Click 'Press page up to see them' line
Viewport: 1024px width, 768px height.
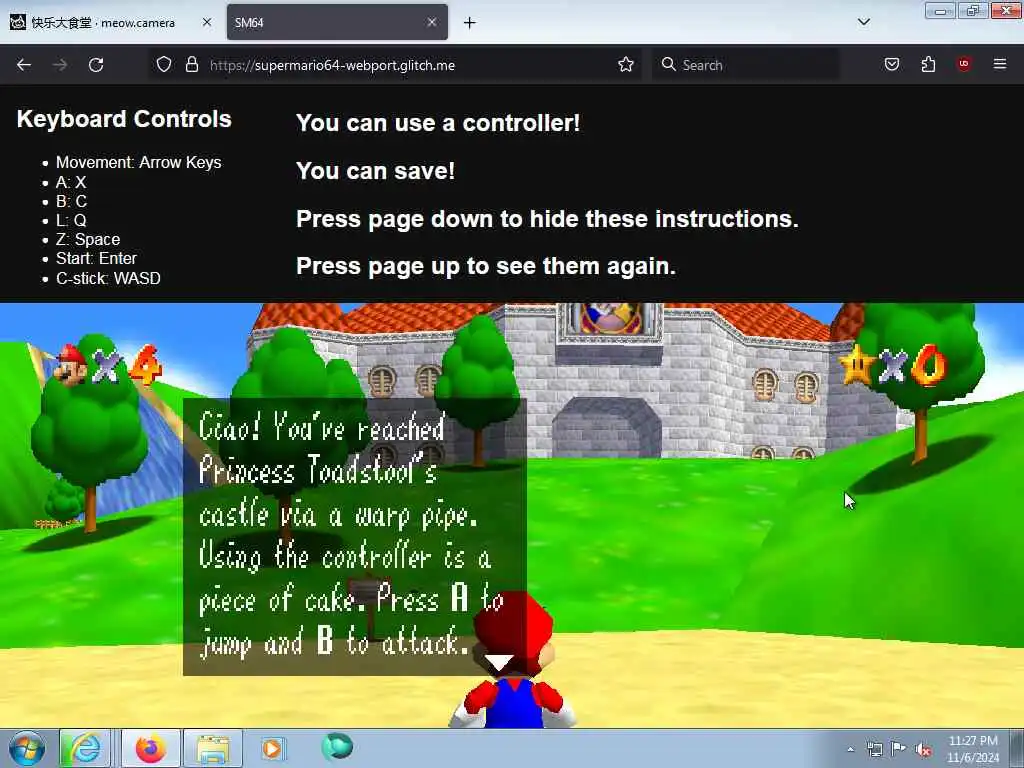[486, 266]
